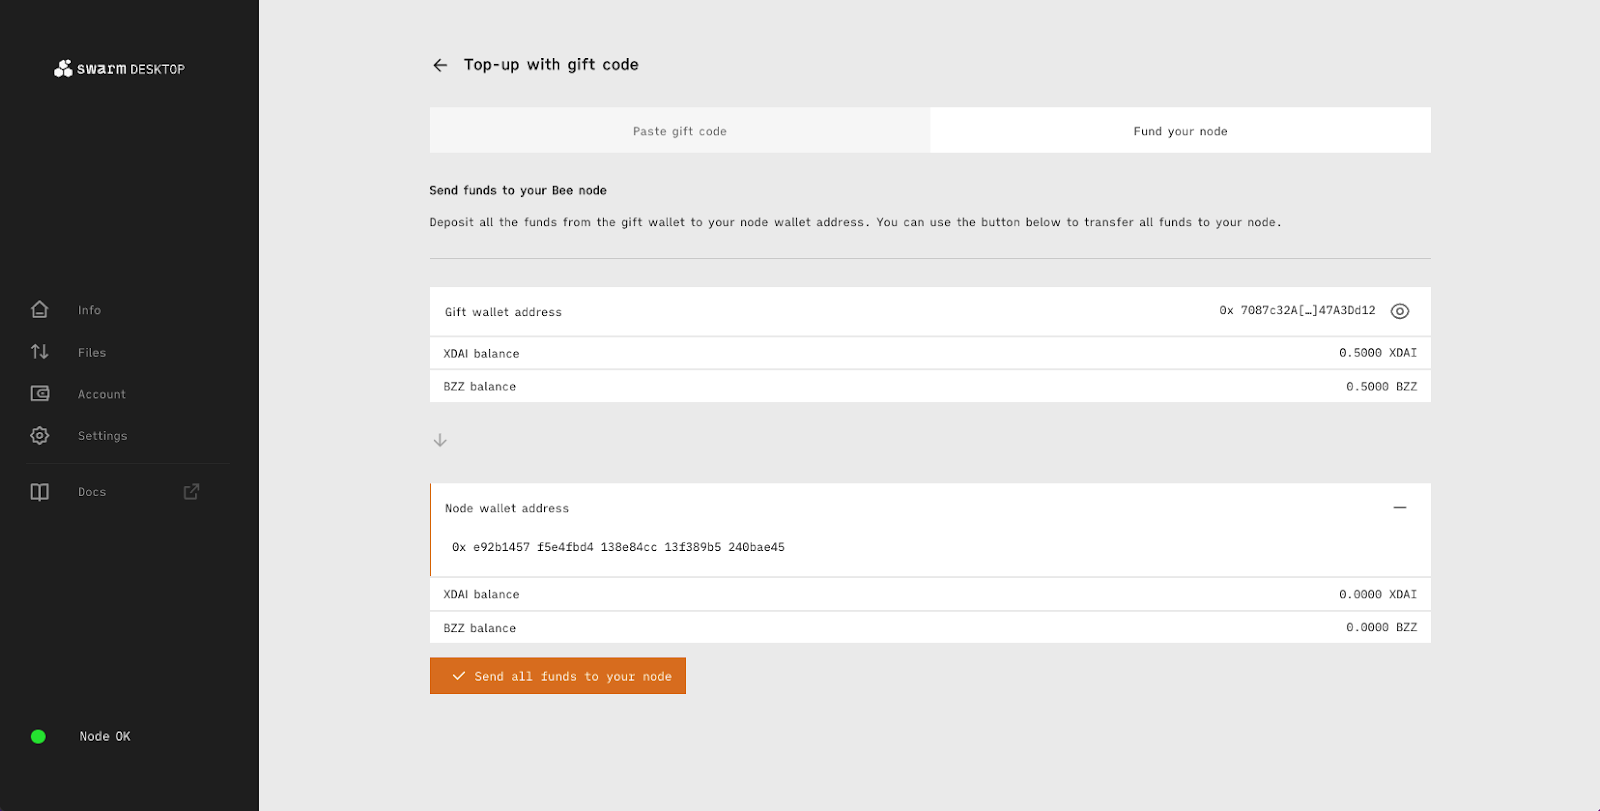Click the node wallet address hash text
Screen dimensions: 1600x811
pyautogui.click(x=618, y=547)
